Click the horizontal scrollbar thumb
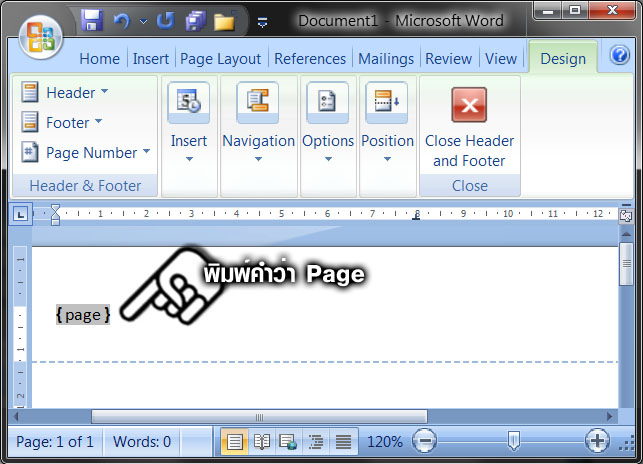 tap(259, 417)
